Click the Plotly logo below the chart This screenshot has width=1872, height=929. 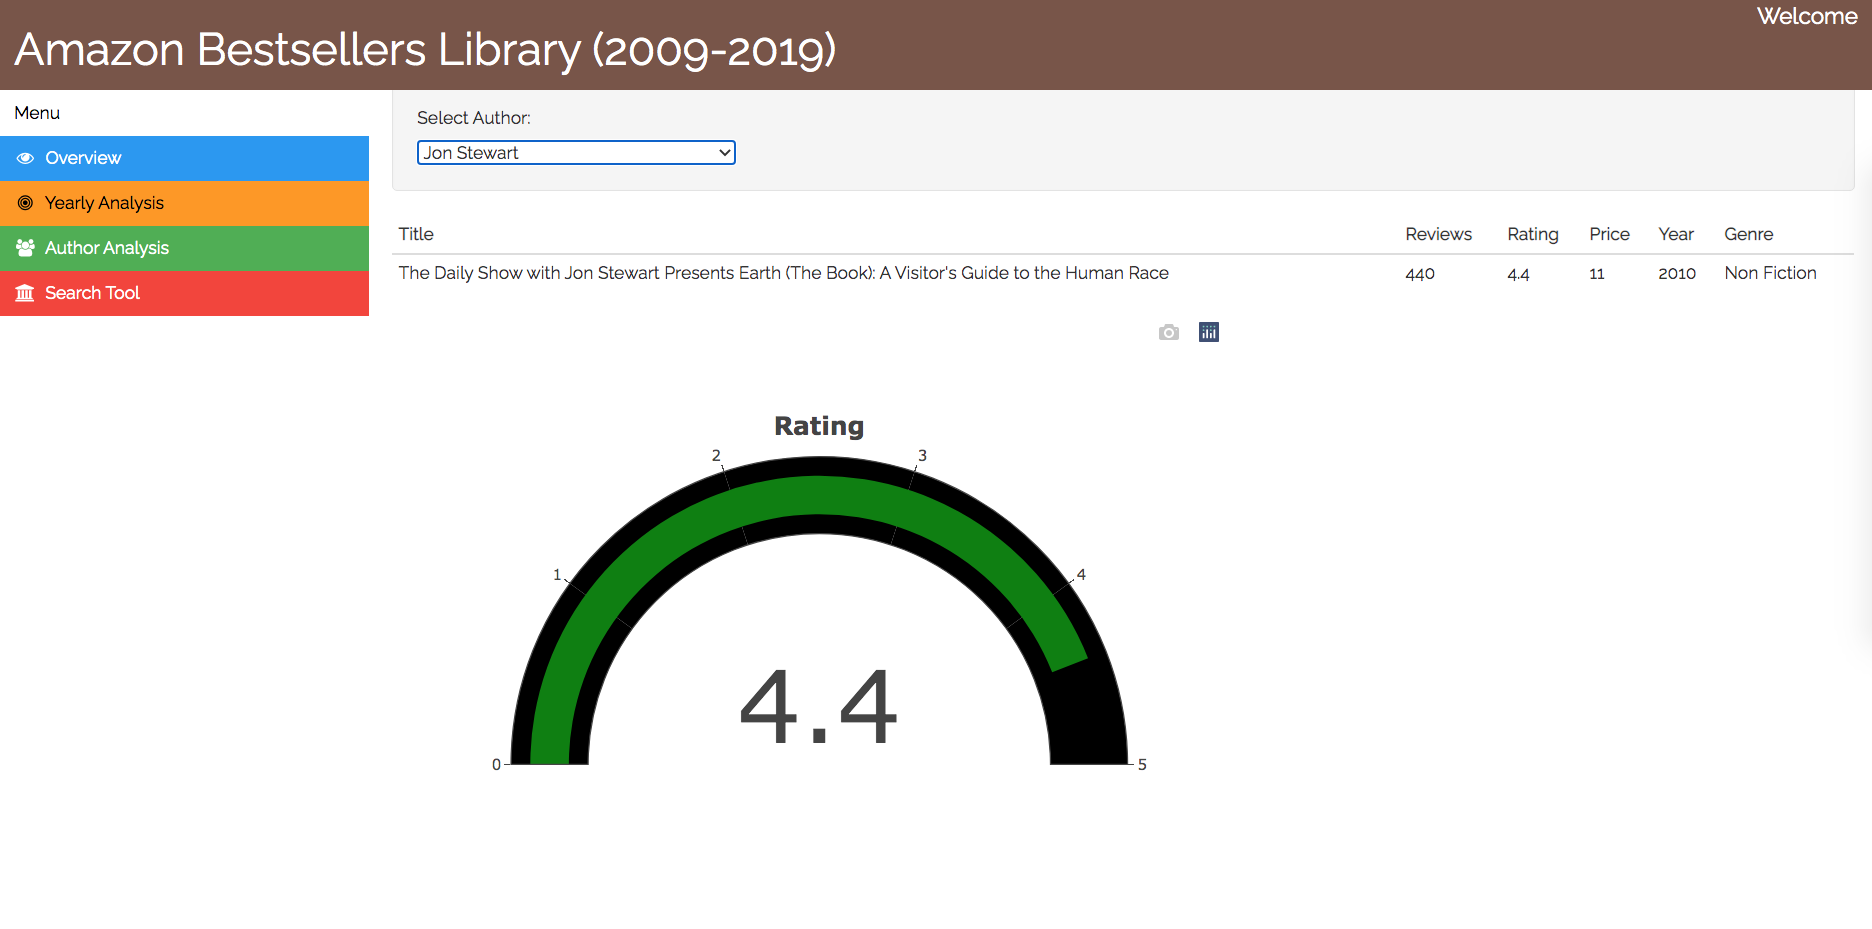pos(1208,332)
